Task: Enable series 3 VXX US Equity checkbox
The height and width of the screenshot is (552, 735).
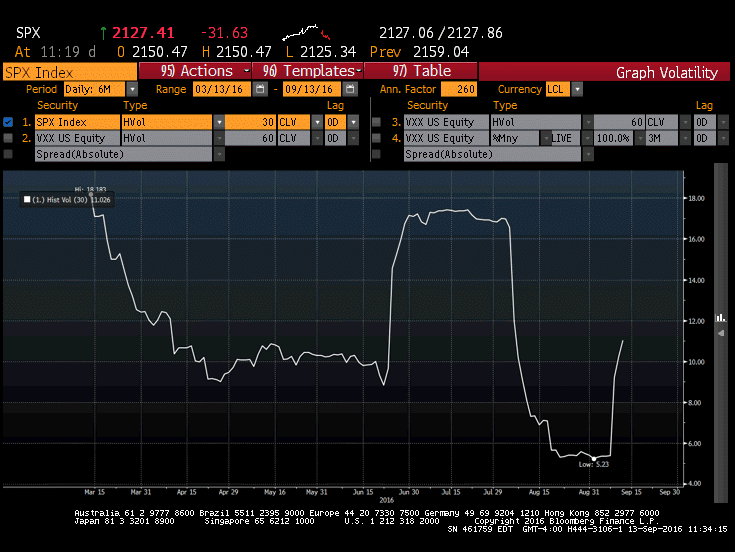Action: click(376, 122)
